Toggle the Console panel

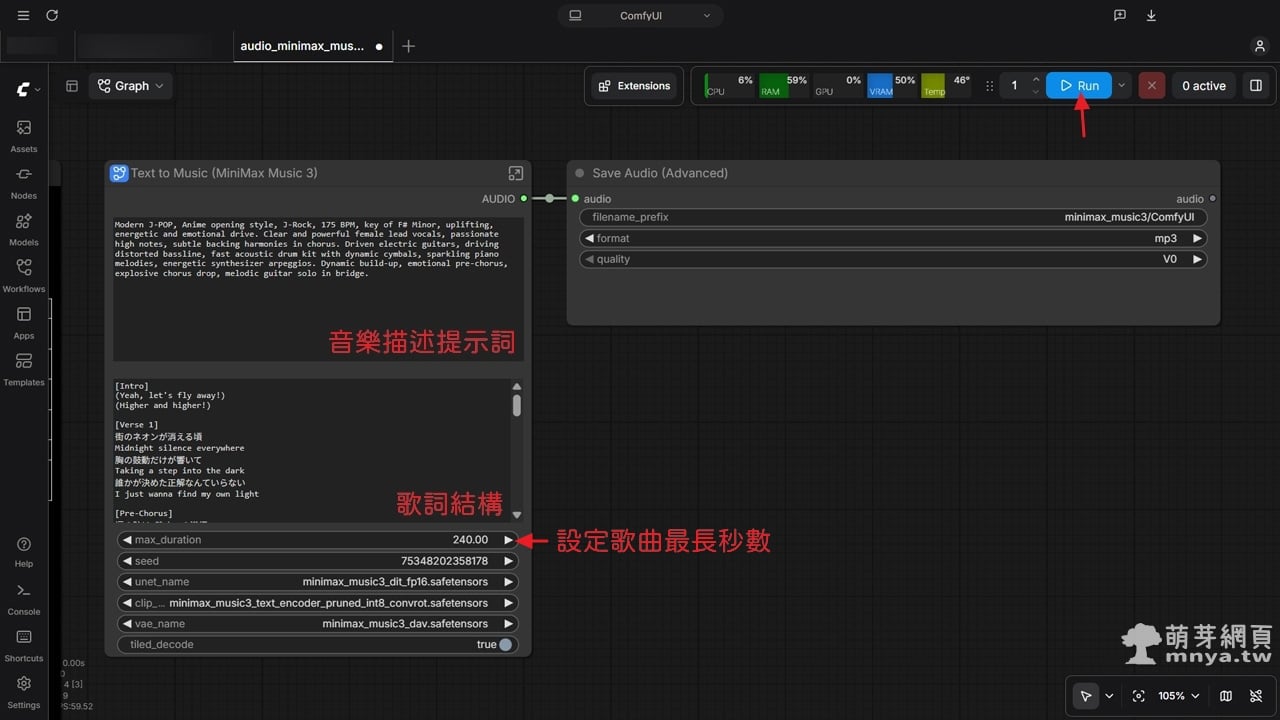24,598
